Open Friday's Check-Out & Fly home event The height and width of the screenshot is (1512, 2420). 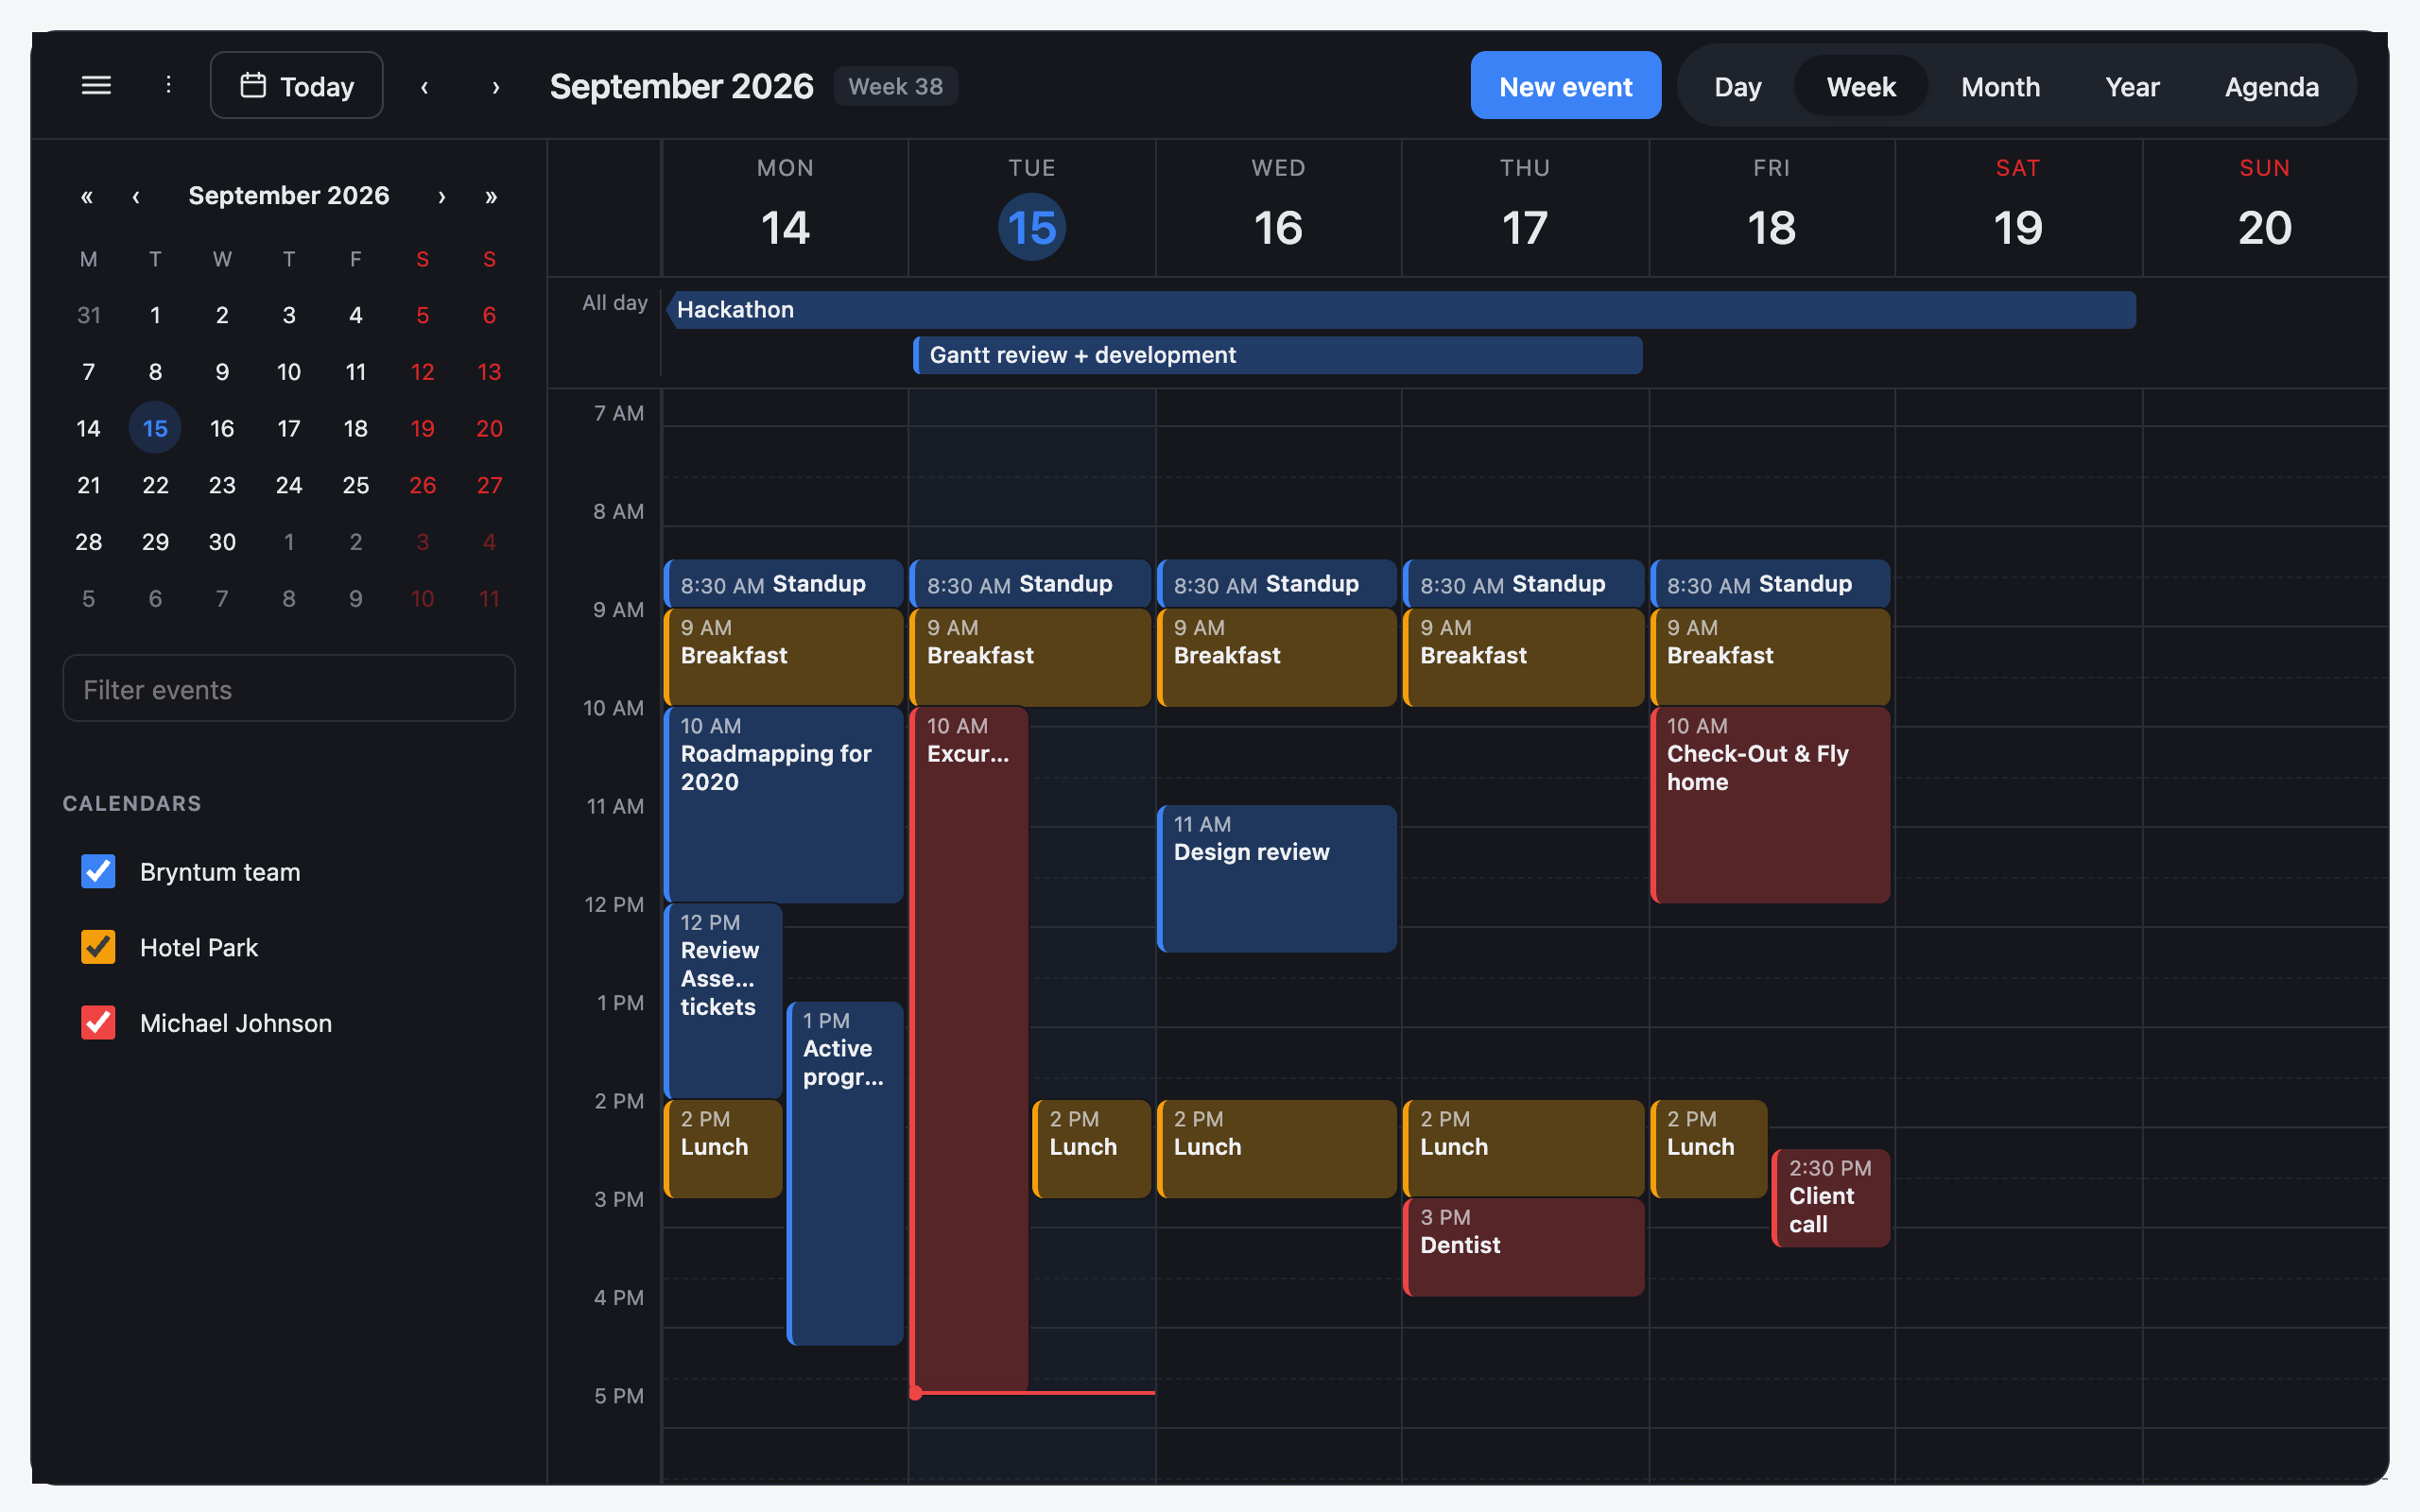click(1770, 805)
